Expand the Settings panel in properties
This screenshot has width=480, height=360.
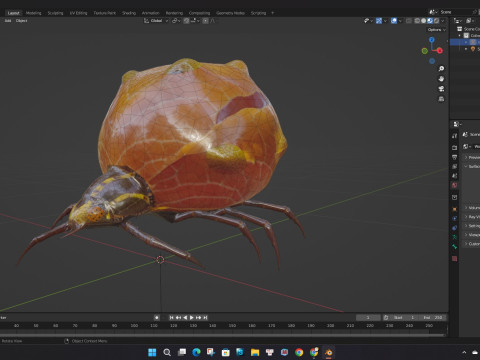pos(472,226)
